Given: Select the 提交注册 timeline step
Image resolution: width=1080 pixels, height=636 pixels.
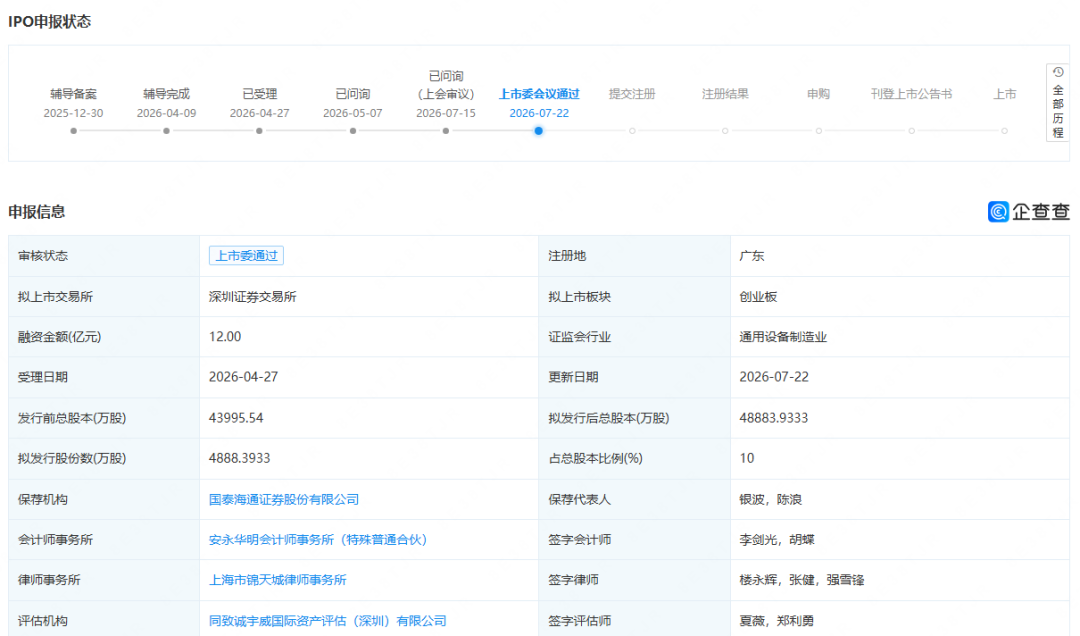Looking at the screenshot, I should [632, 94].
